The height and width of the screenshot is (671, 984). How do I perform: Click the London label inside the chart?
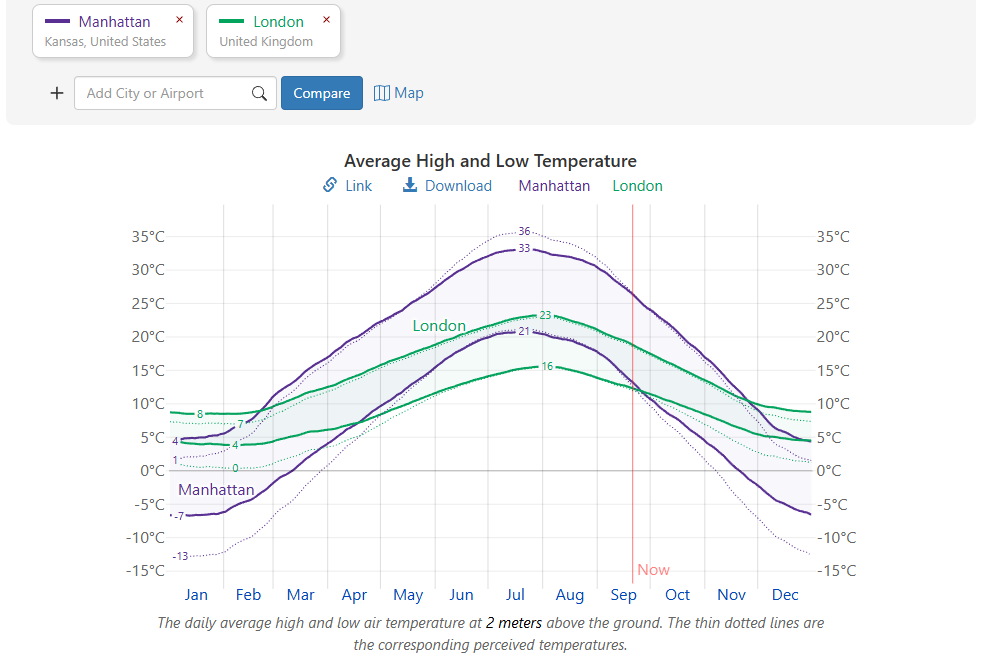click(439, 326)
